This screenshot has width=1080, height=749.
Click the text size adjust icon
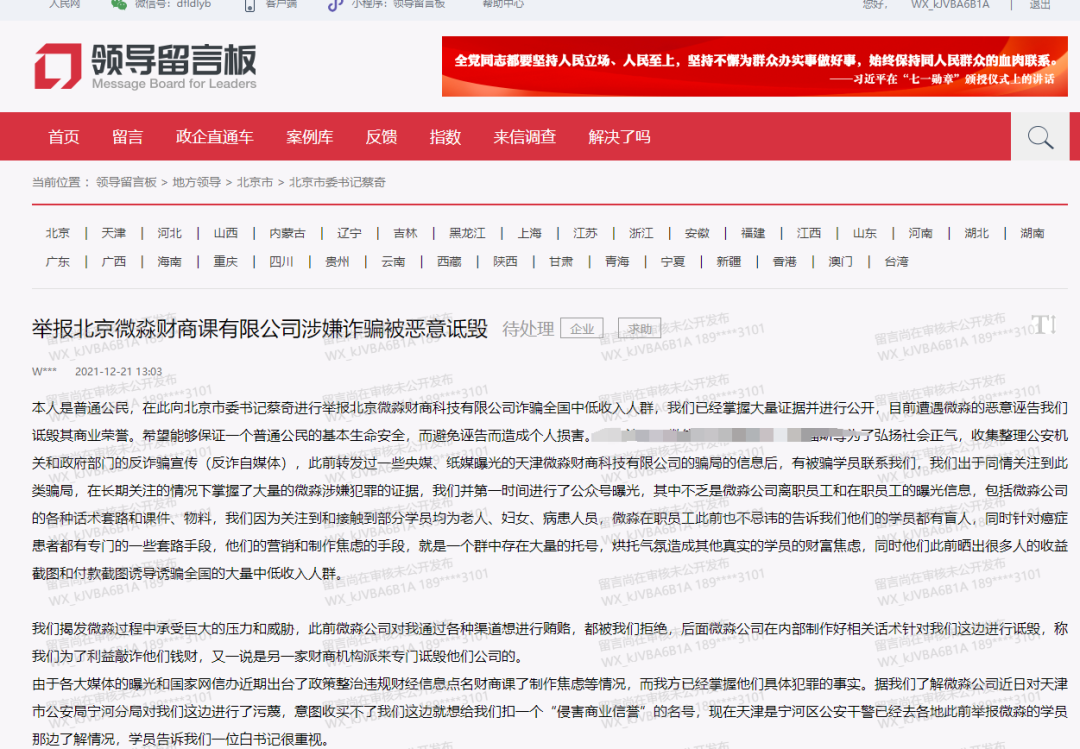coord(1044,325)
